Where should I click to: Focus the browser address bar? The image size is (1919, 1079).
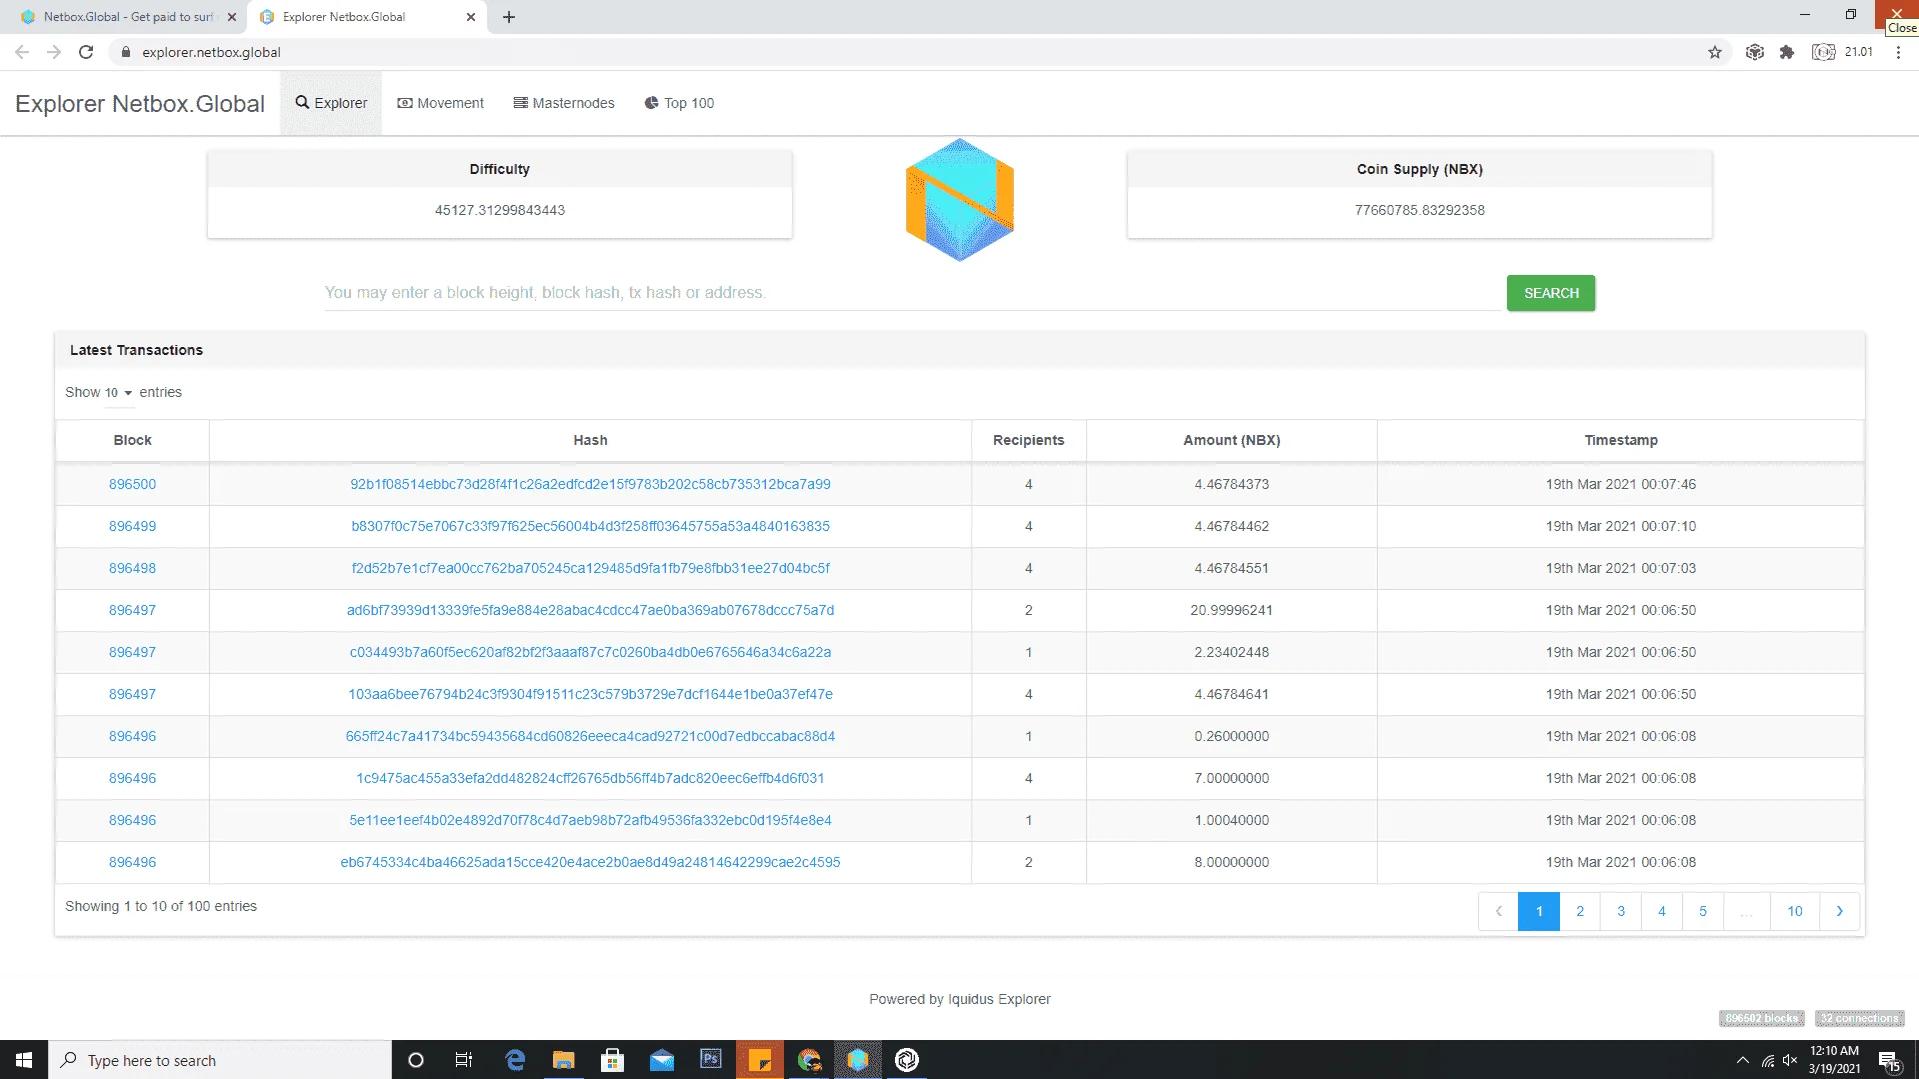coord(900,52)
